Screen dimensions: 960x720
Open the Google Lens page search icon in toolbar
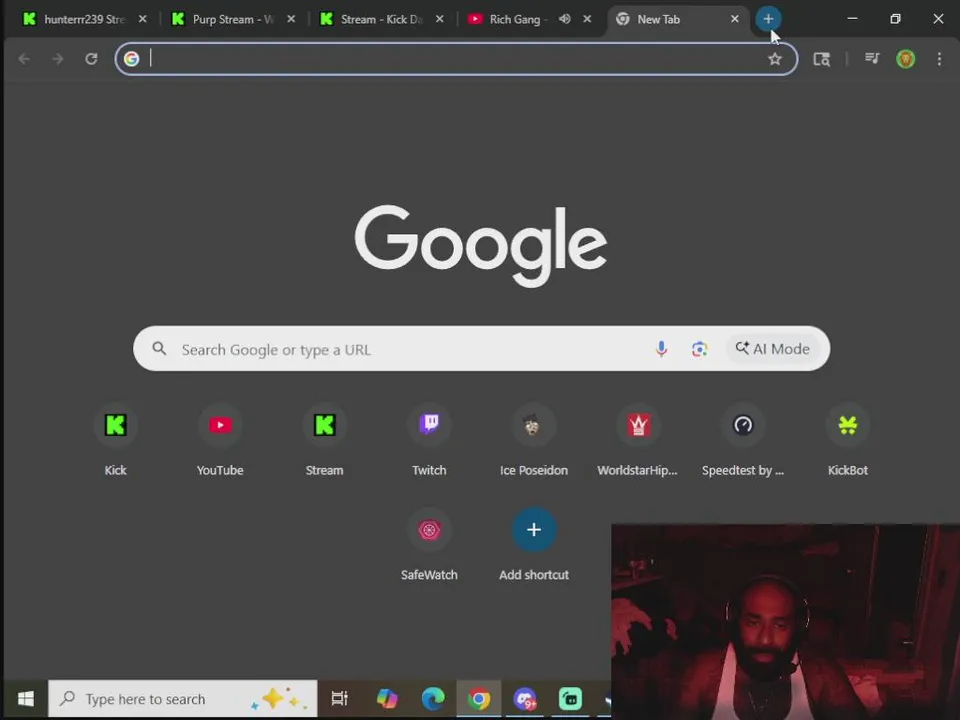coord(821,59)
